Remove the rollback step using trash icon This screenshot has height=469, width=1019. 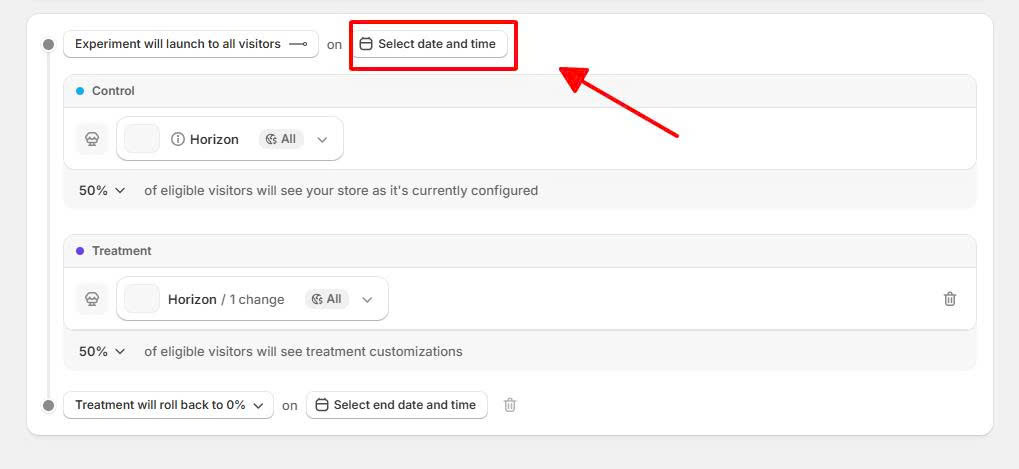[x=510, y=405]
